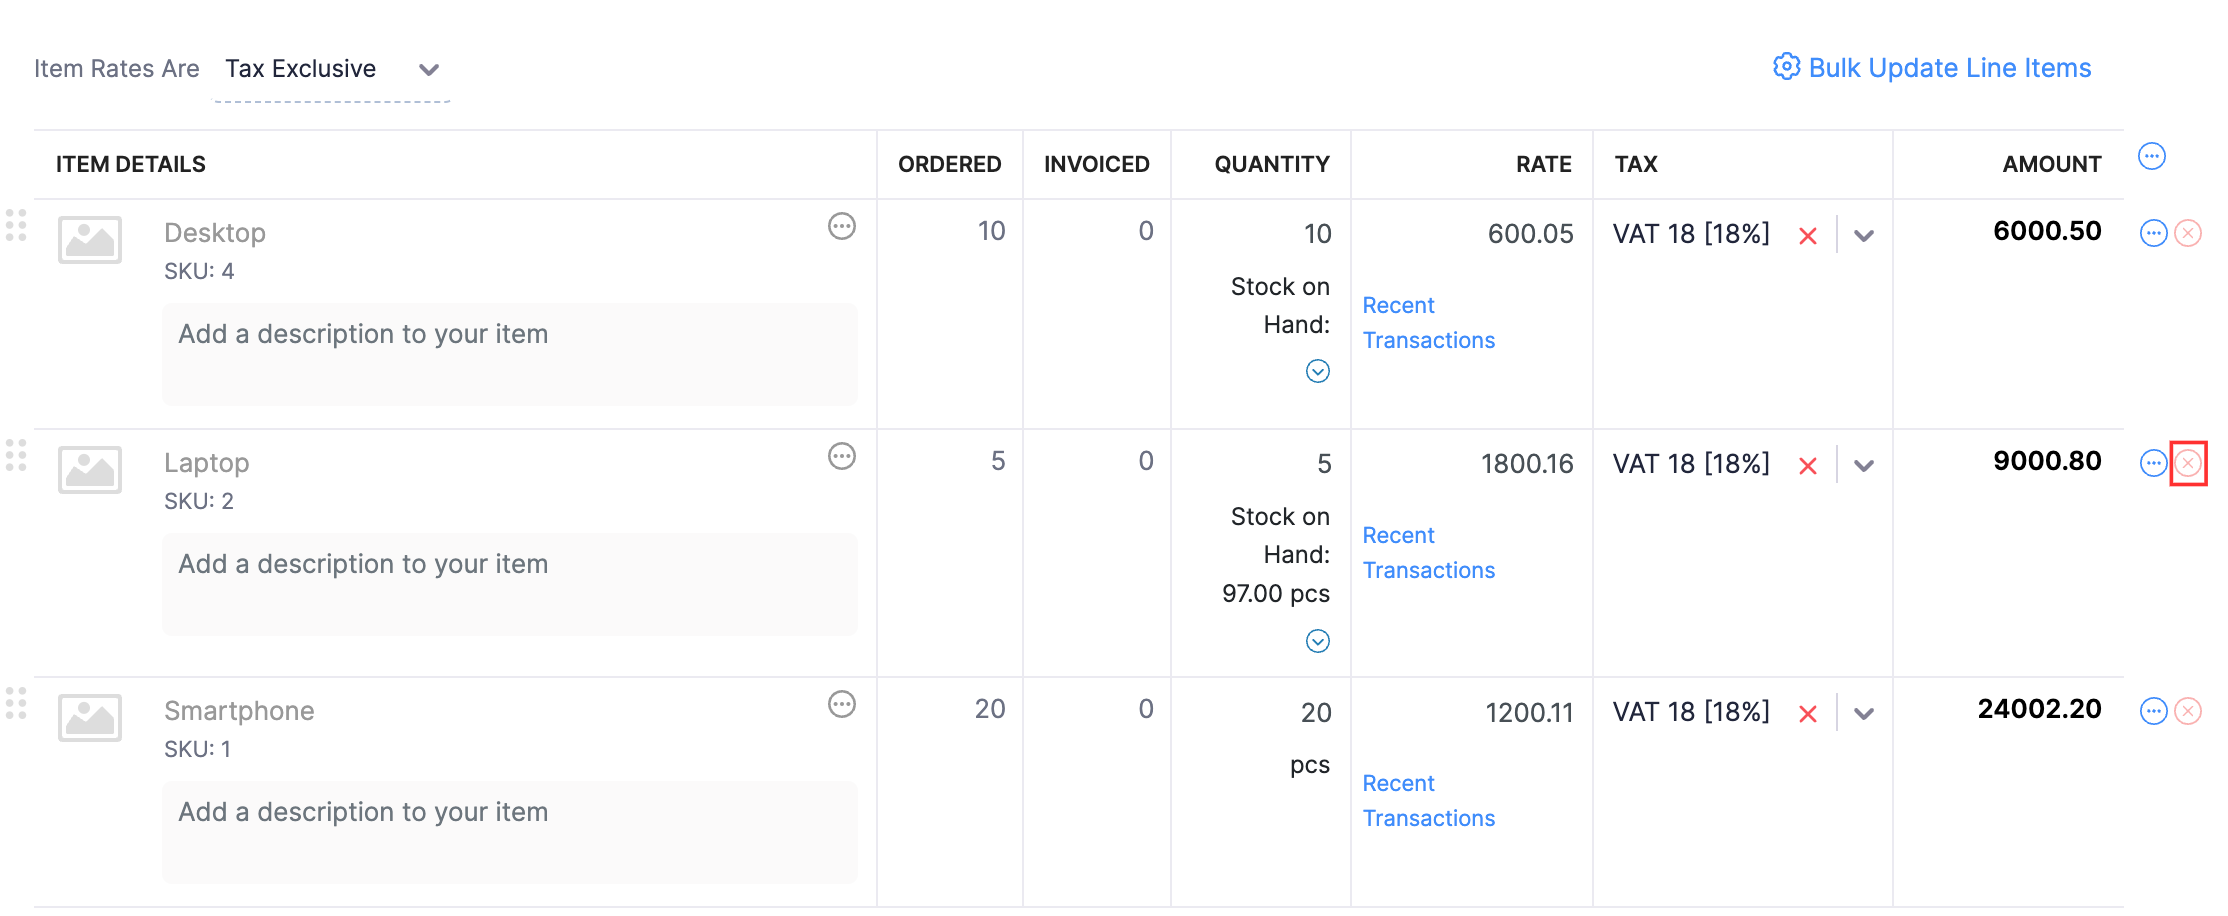Expand the Tax Exclusive dropdown
Screen dimensions: 2228x916
(428, 69)
